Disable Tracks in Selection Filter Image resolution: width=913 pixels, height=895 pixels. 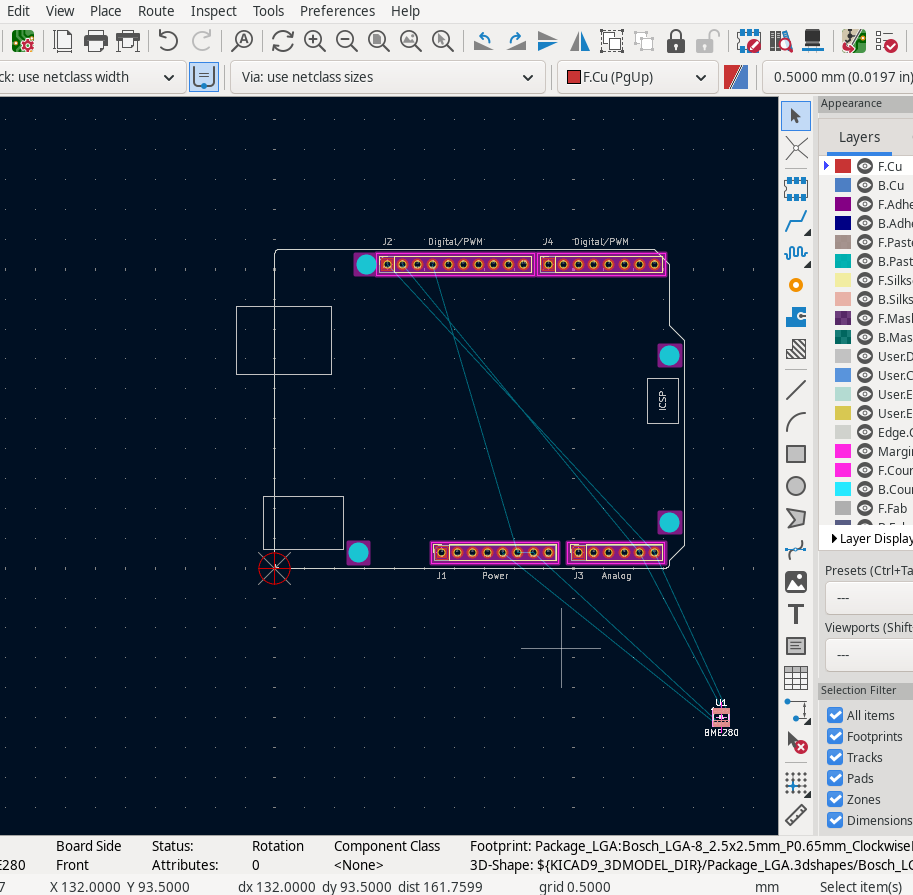pyautogui.click(x=835, y=757)
